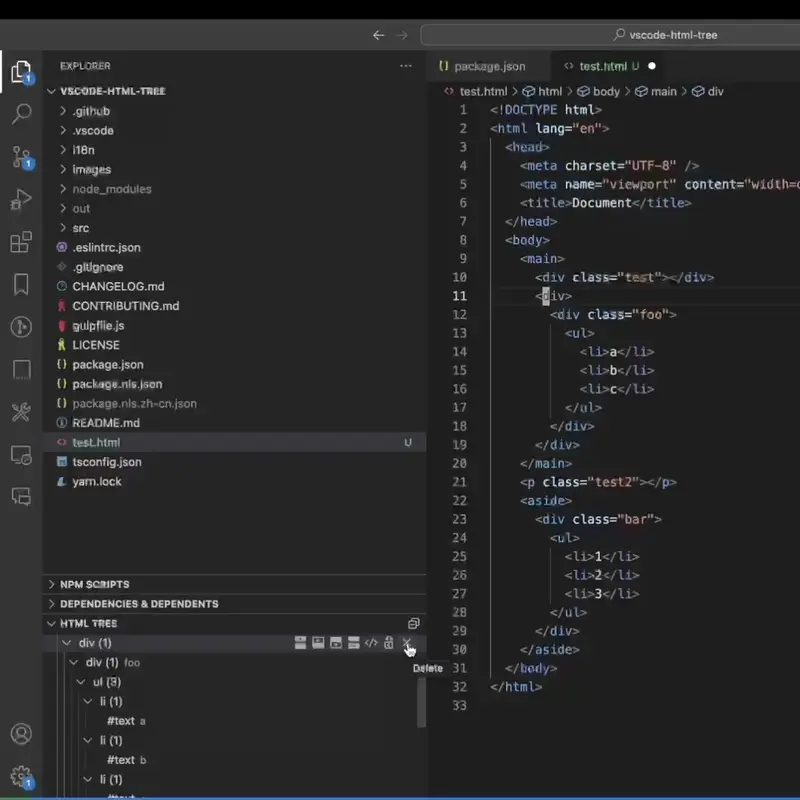Open CONTRIBUTING.md in the explorer
The width and height of the screenshot is (800, 800).
[234, 306]
